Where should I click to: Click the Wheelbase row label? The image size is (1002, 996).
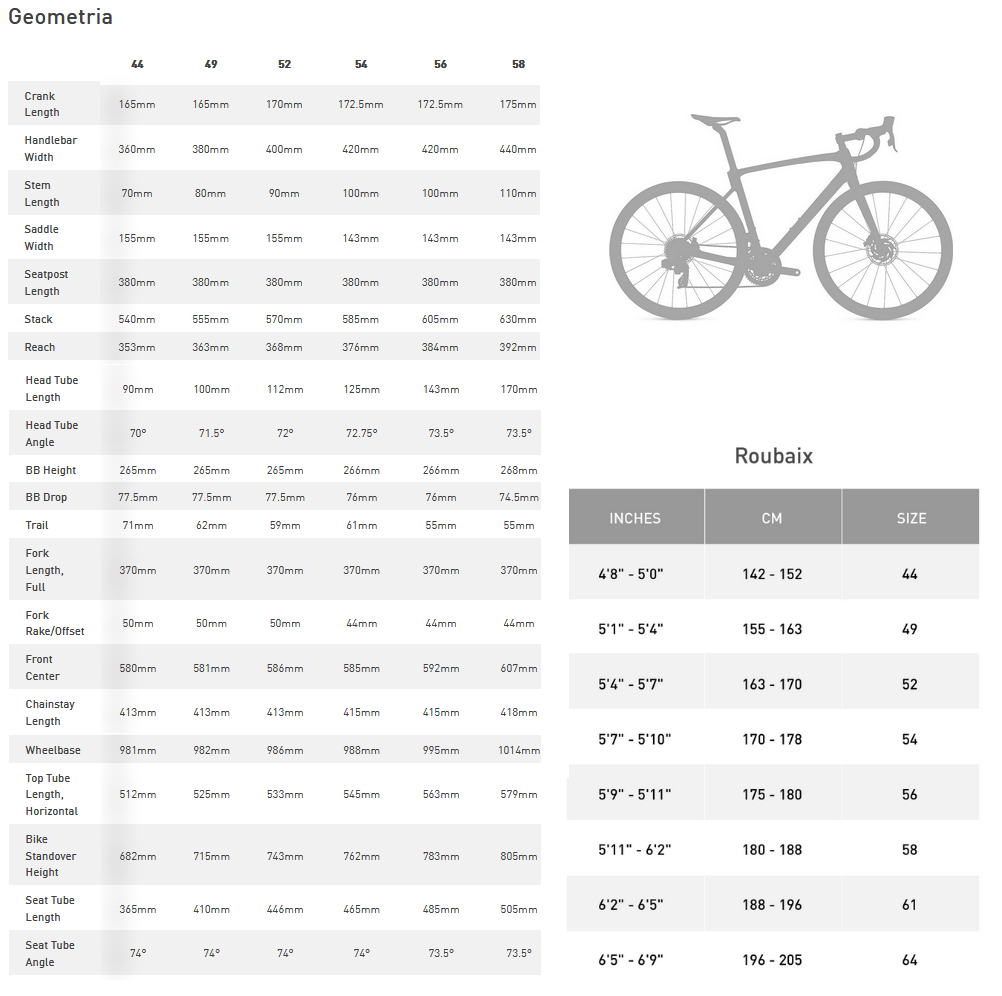coord(53,751)
